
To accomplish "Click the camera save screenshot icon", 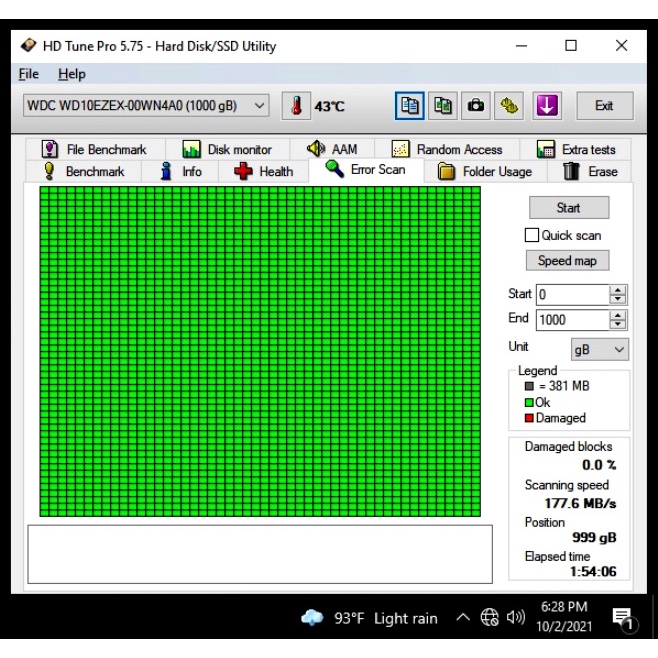I will point(477,105).
